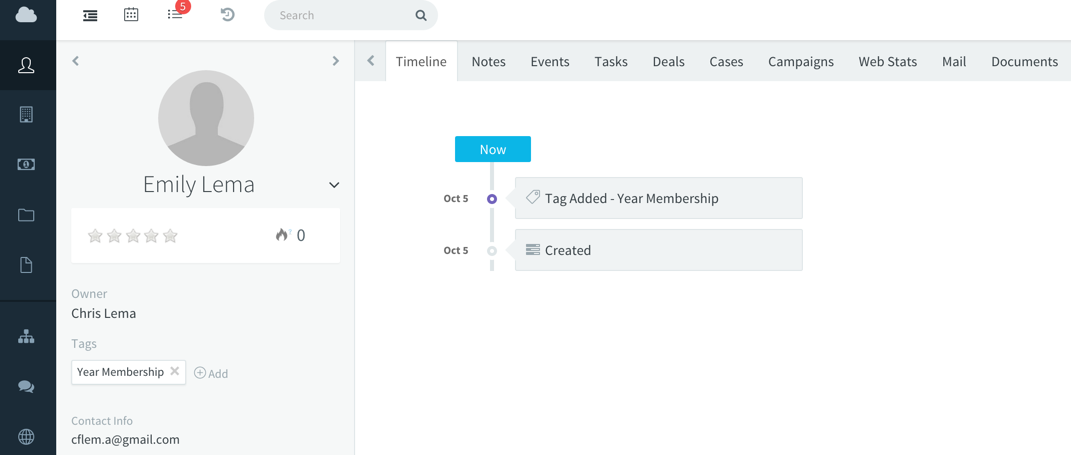The height and width of the screenshot is (455, 1071).
Task: Open the recent history clock icon
Action: [x=227, y=15]
